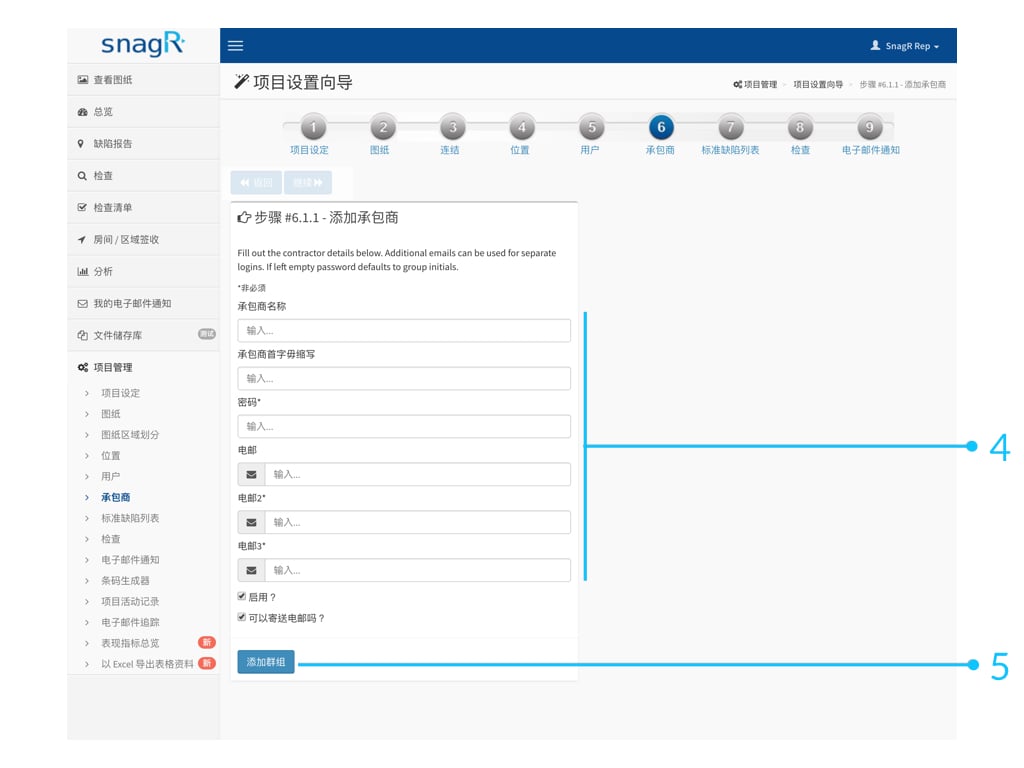
Task: Toggle the hamburger menu icon
Action: coord(235,46)
